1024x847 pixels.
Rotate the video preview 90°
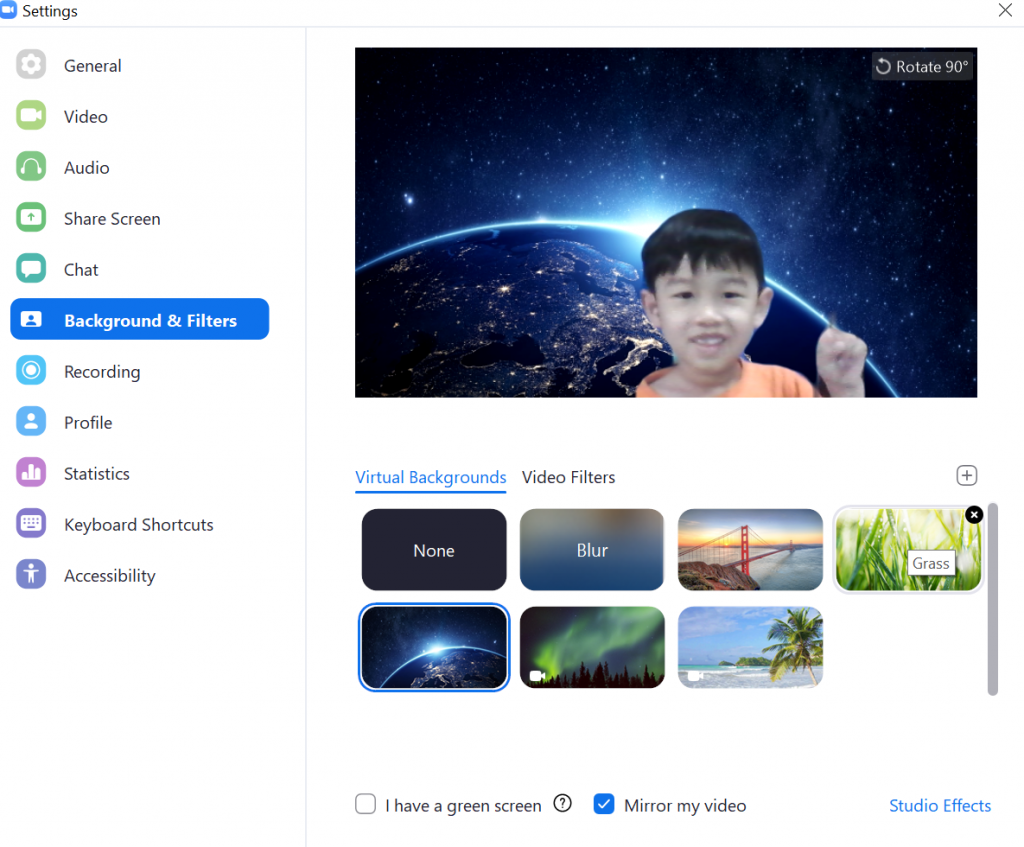tap(922, 67)
